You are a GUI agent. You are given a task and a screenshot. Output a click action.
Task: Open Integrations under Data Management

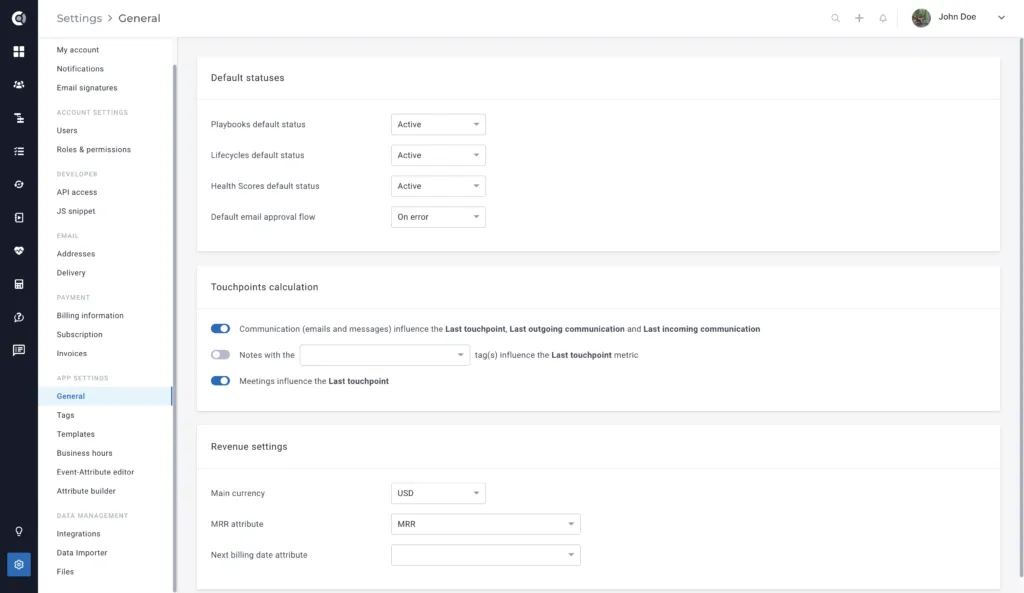[x=78, y=534]
